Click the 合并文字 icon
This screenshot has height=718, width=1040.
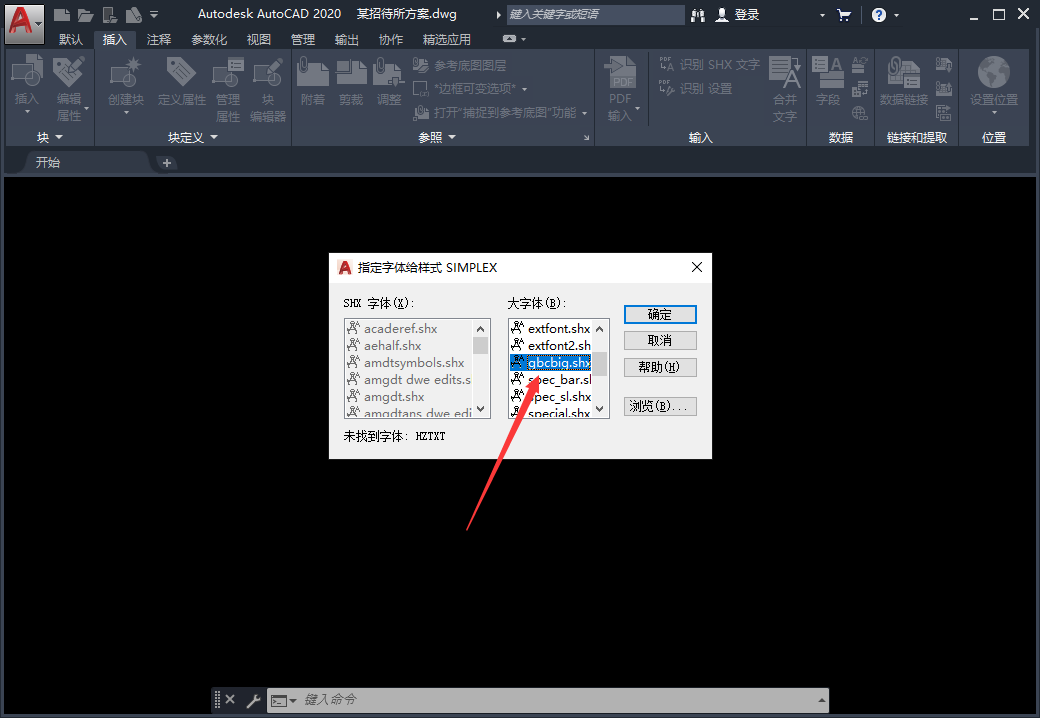point(785,72)
